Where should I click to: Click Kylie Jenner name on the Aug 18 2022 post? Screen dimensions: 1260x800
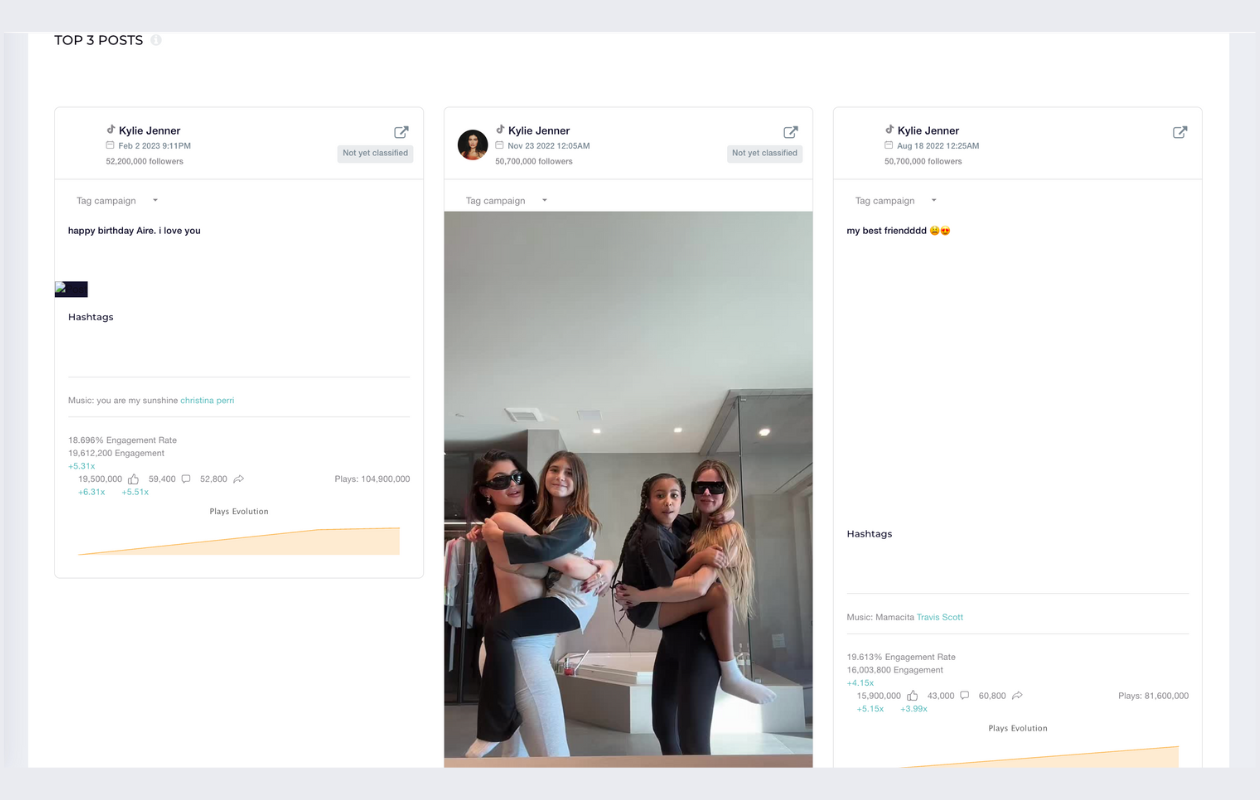point(929,131)
